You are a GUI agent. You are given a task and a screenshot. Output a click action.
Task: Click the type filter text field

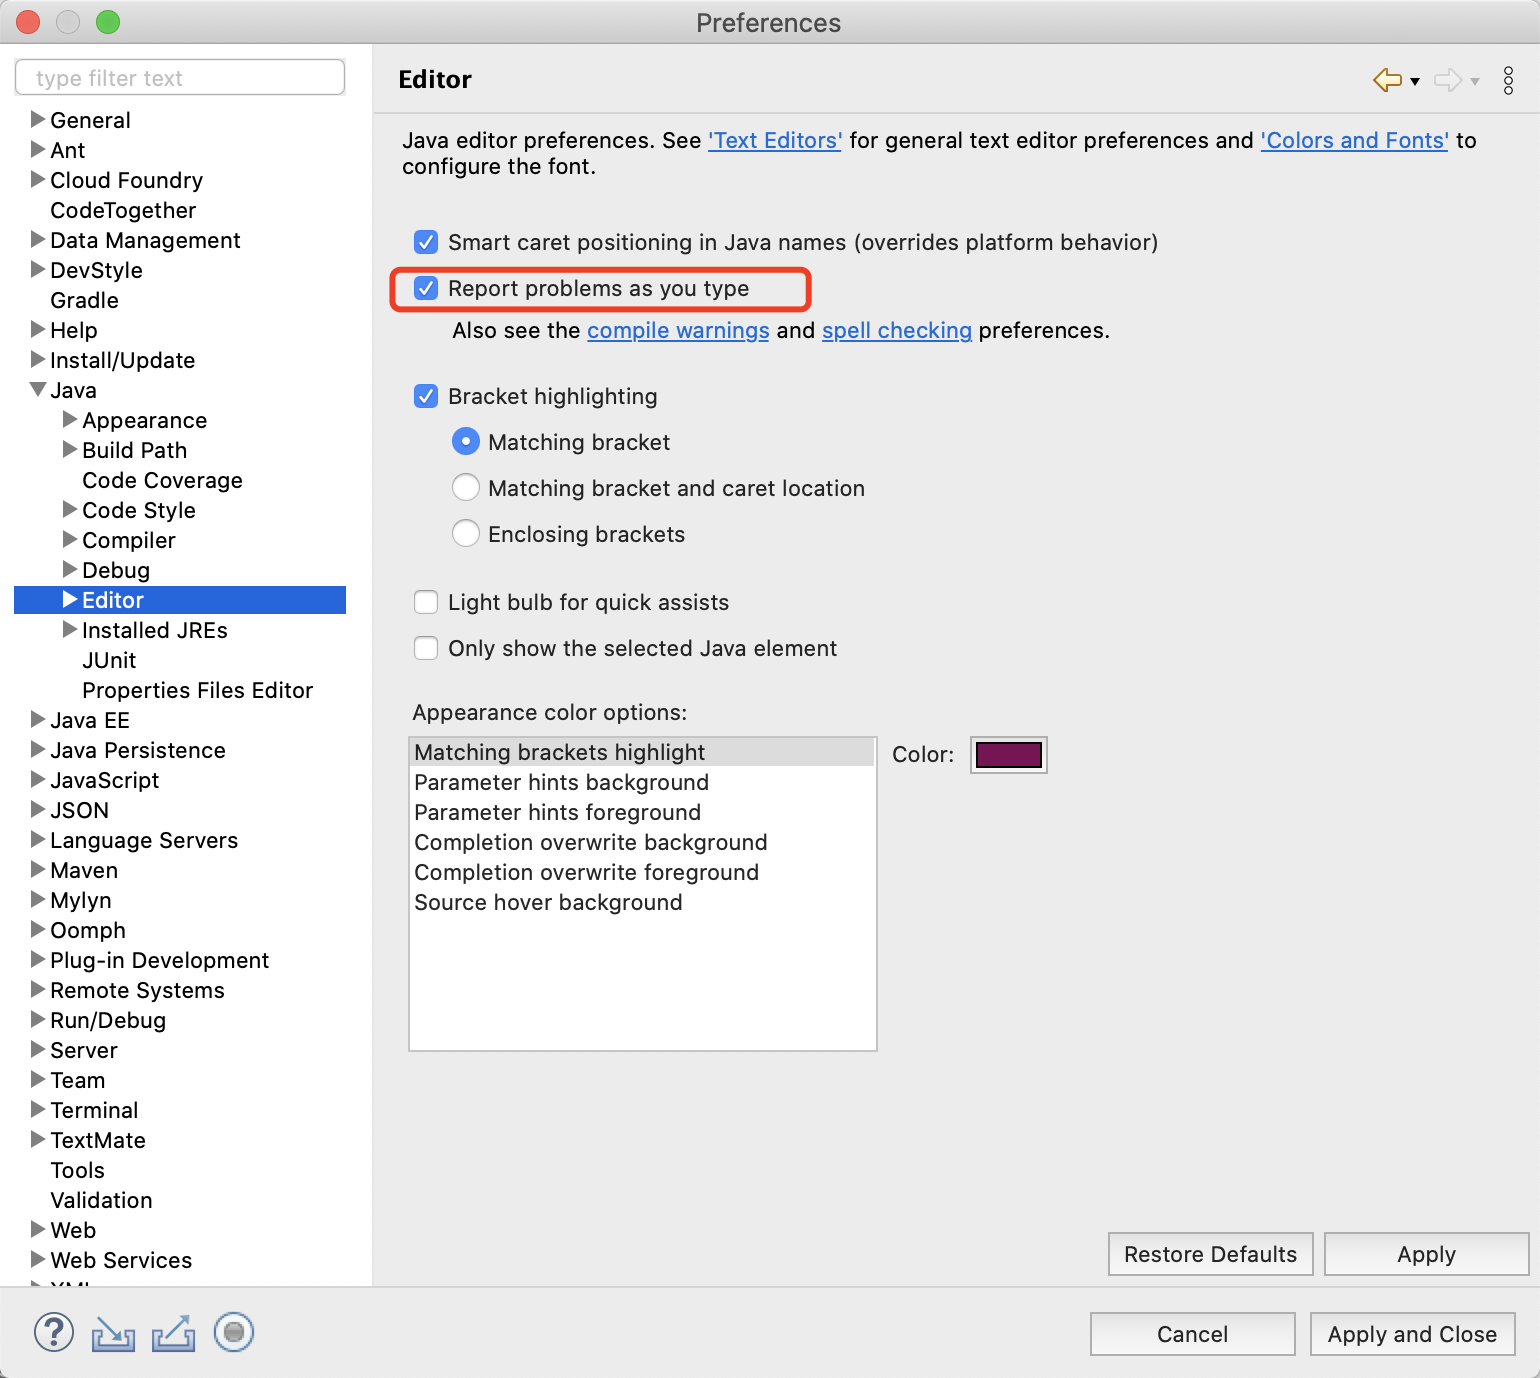click(180, 78)
